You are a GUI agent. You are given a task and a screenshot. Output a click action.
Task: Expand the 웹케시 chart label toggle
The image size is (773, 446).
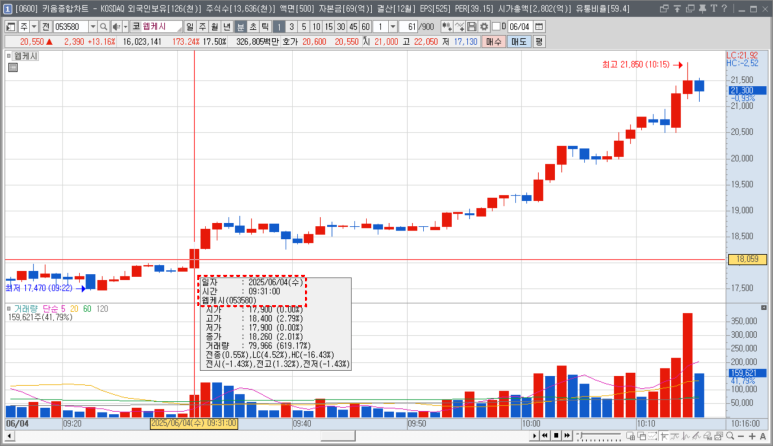coord(8,56)
